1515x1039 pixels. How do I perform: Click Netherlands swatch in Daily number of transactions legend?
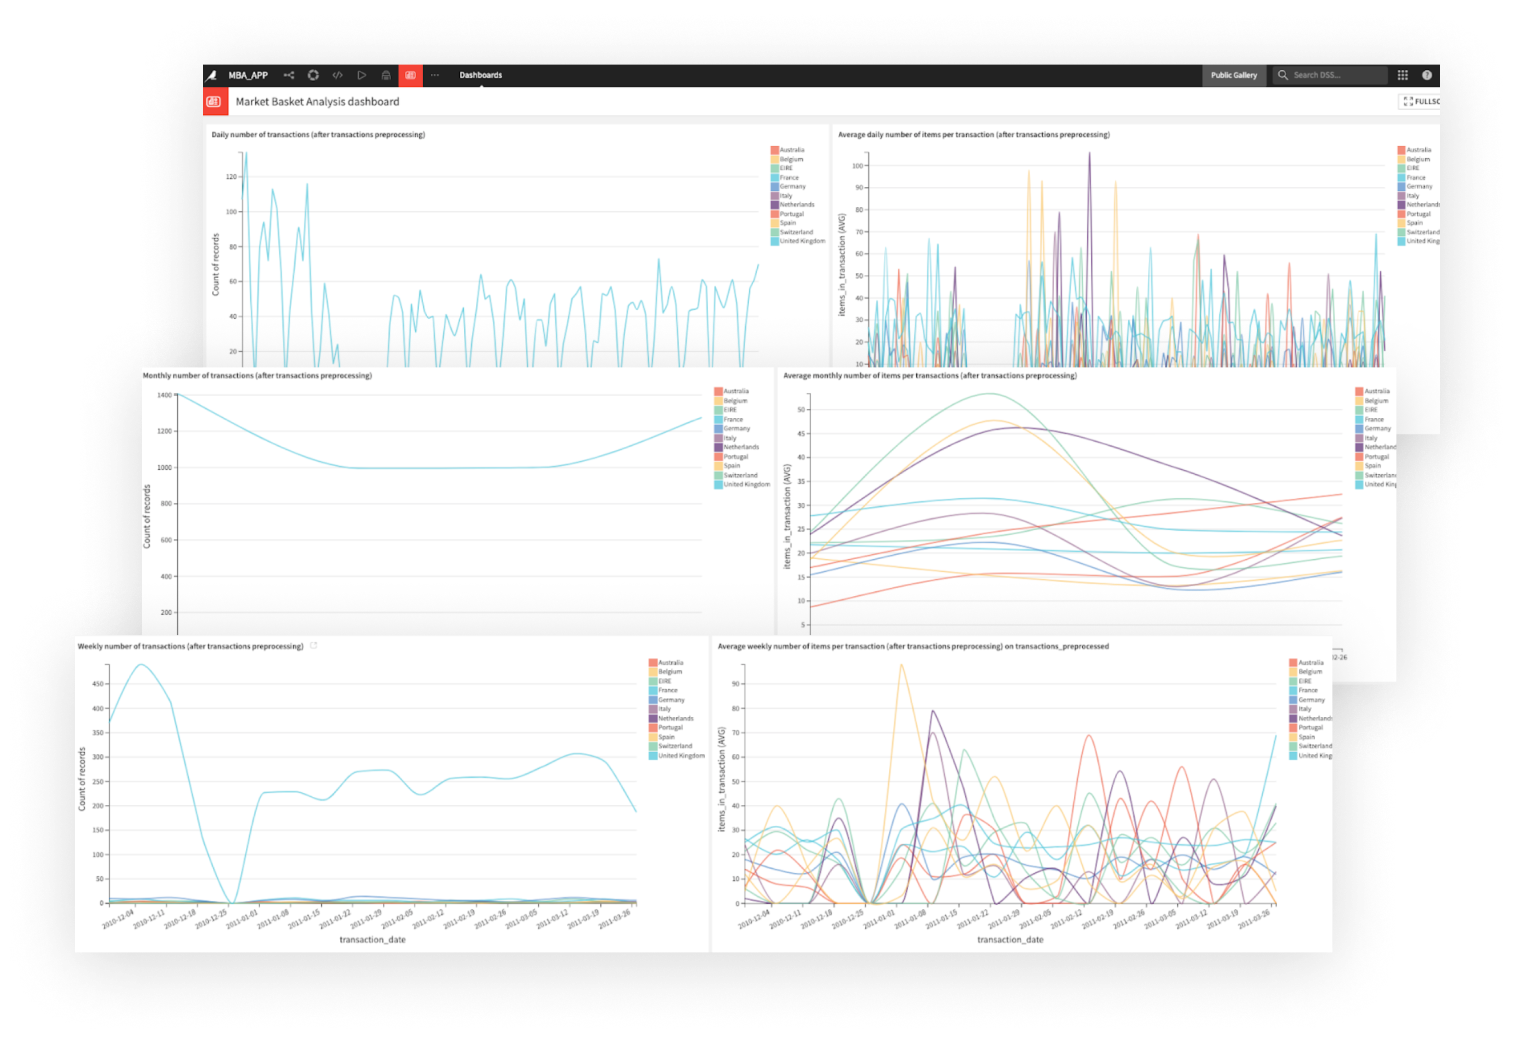775,204
